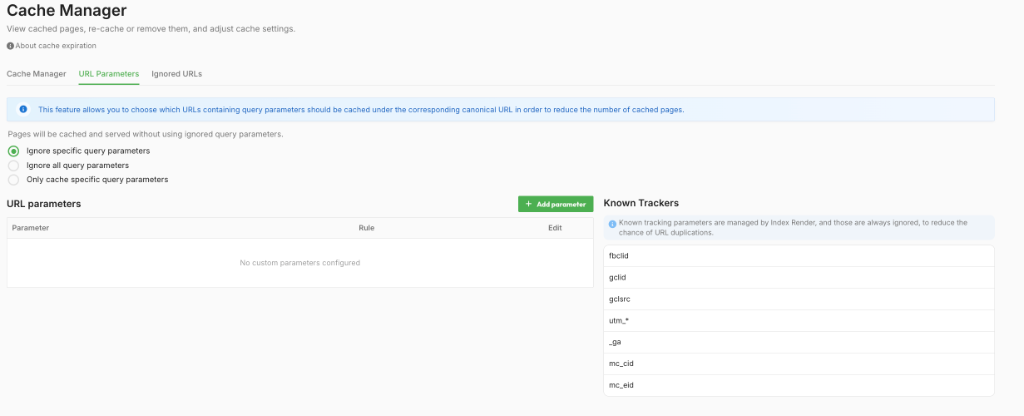
Task: Click the gclsrc tracker row
Action: (x=799, y=299)
